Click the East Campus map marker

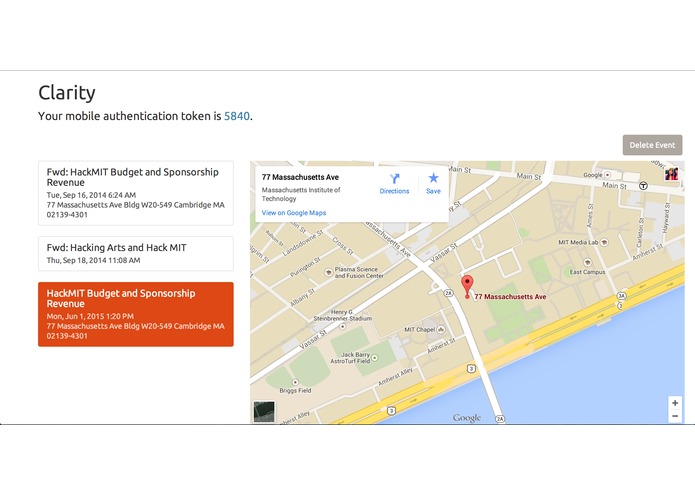(x=587, y=262)
